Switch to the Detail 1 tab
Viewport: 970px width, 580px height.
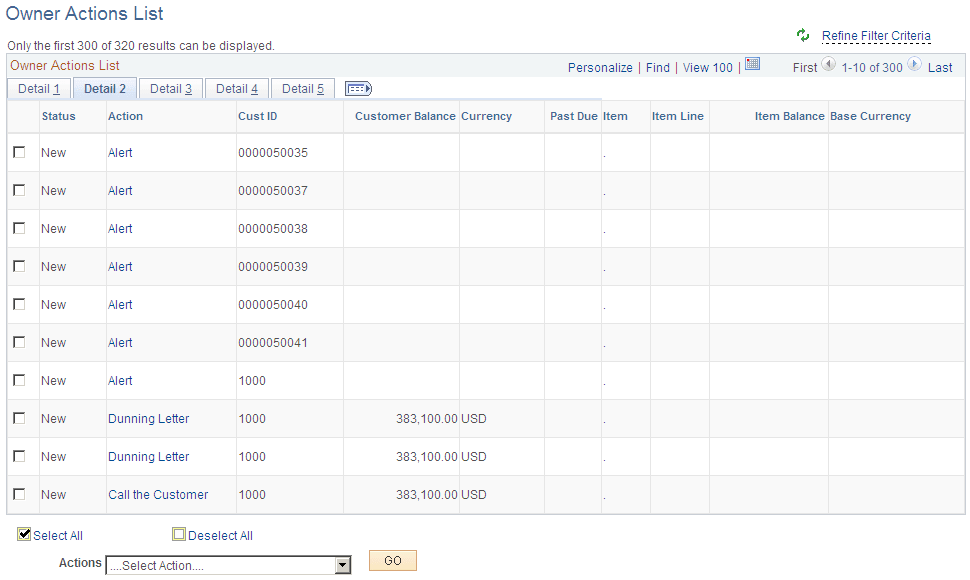[38, 88]
